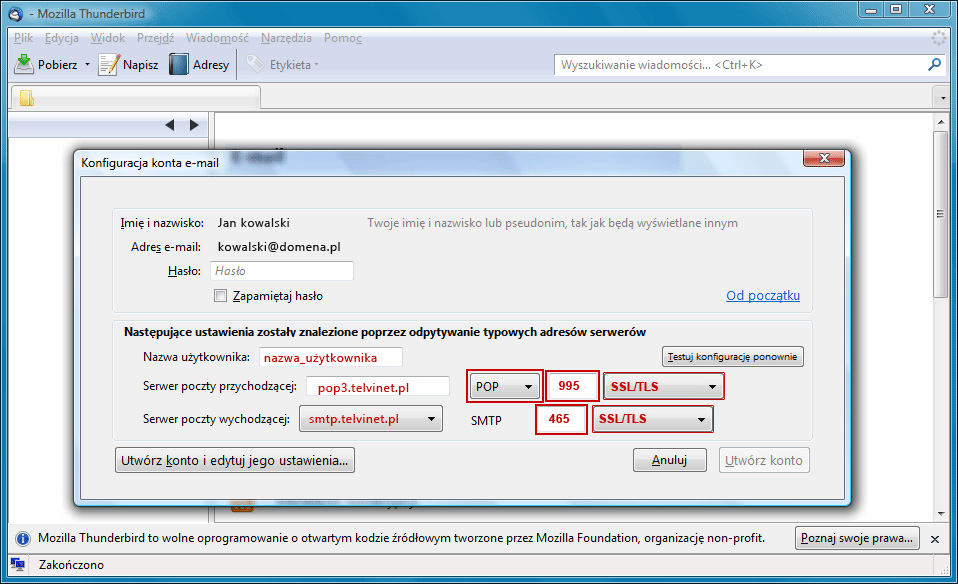Click the Hasło password field
958x584 pixels.
pyautogui.click(x=282, y=271)
